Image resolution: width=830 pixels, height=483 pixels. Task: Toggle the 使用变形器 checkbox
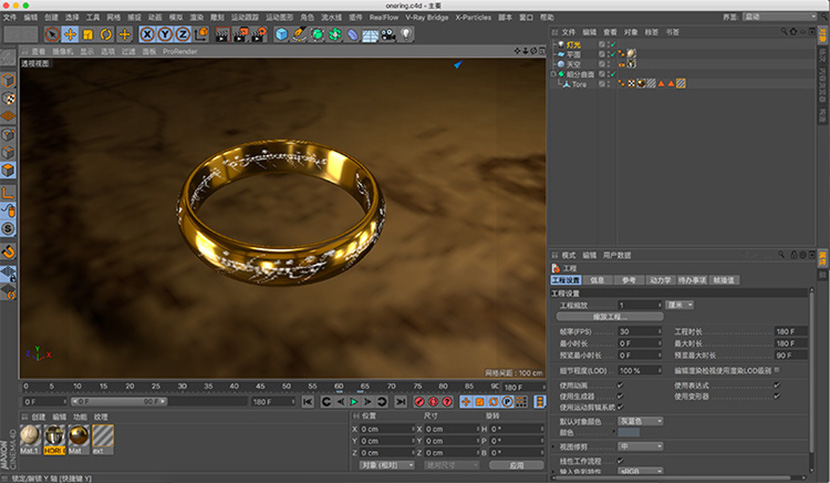coord(777,396)
